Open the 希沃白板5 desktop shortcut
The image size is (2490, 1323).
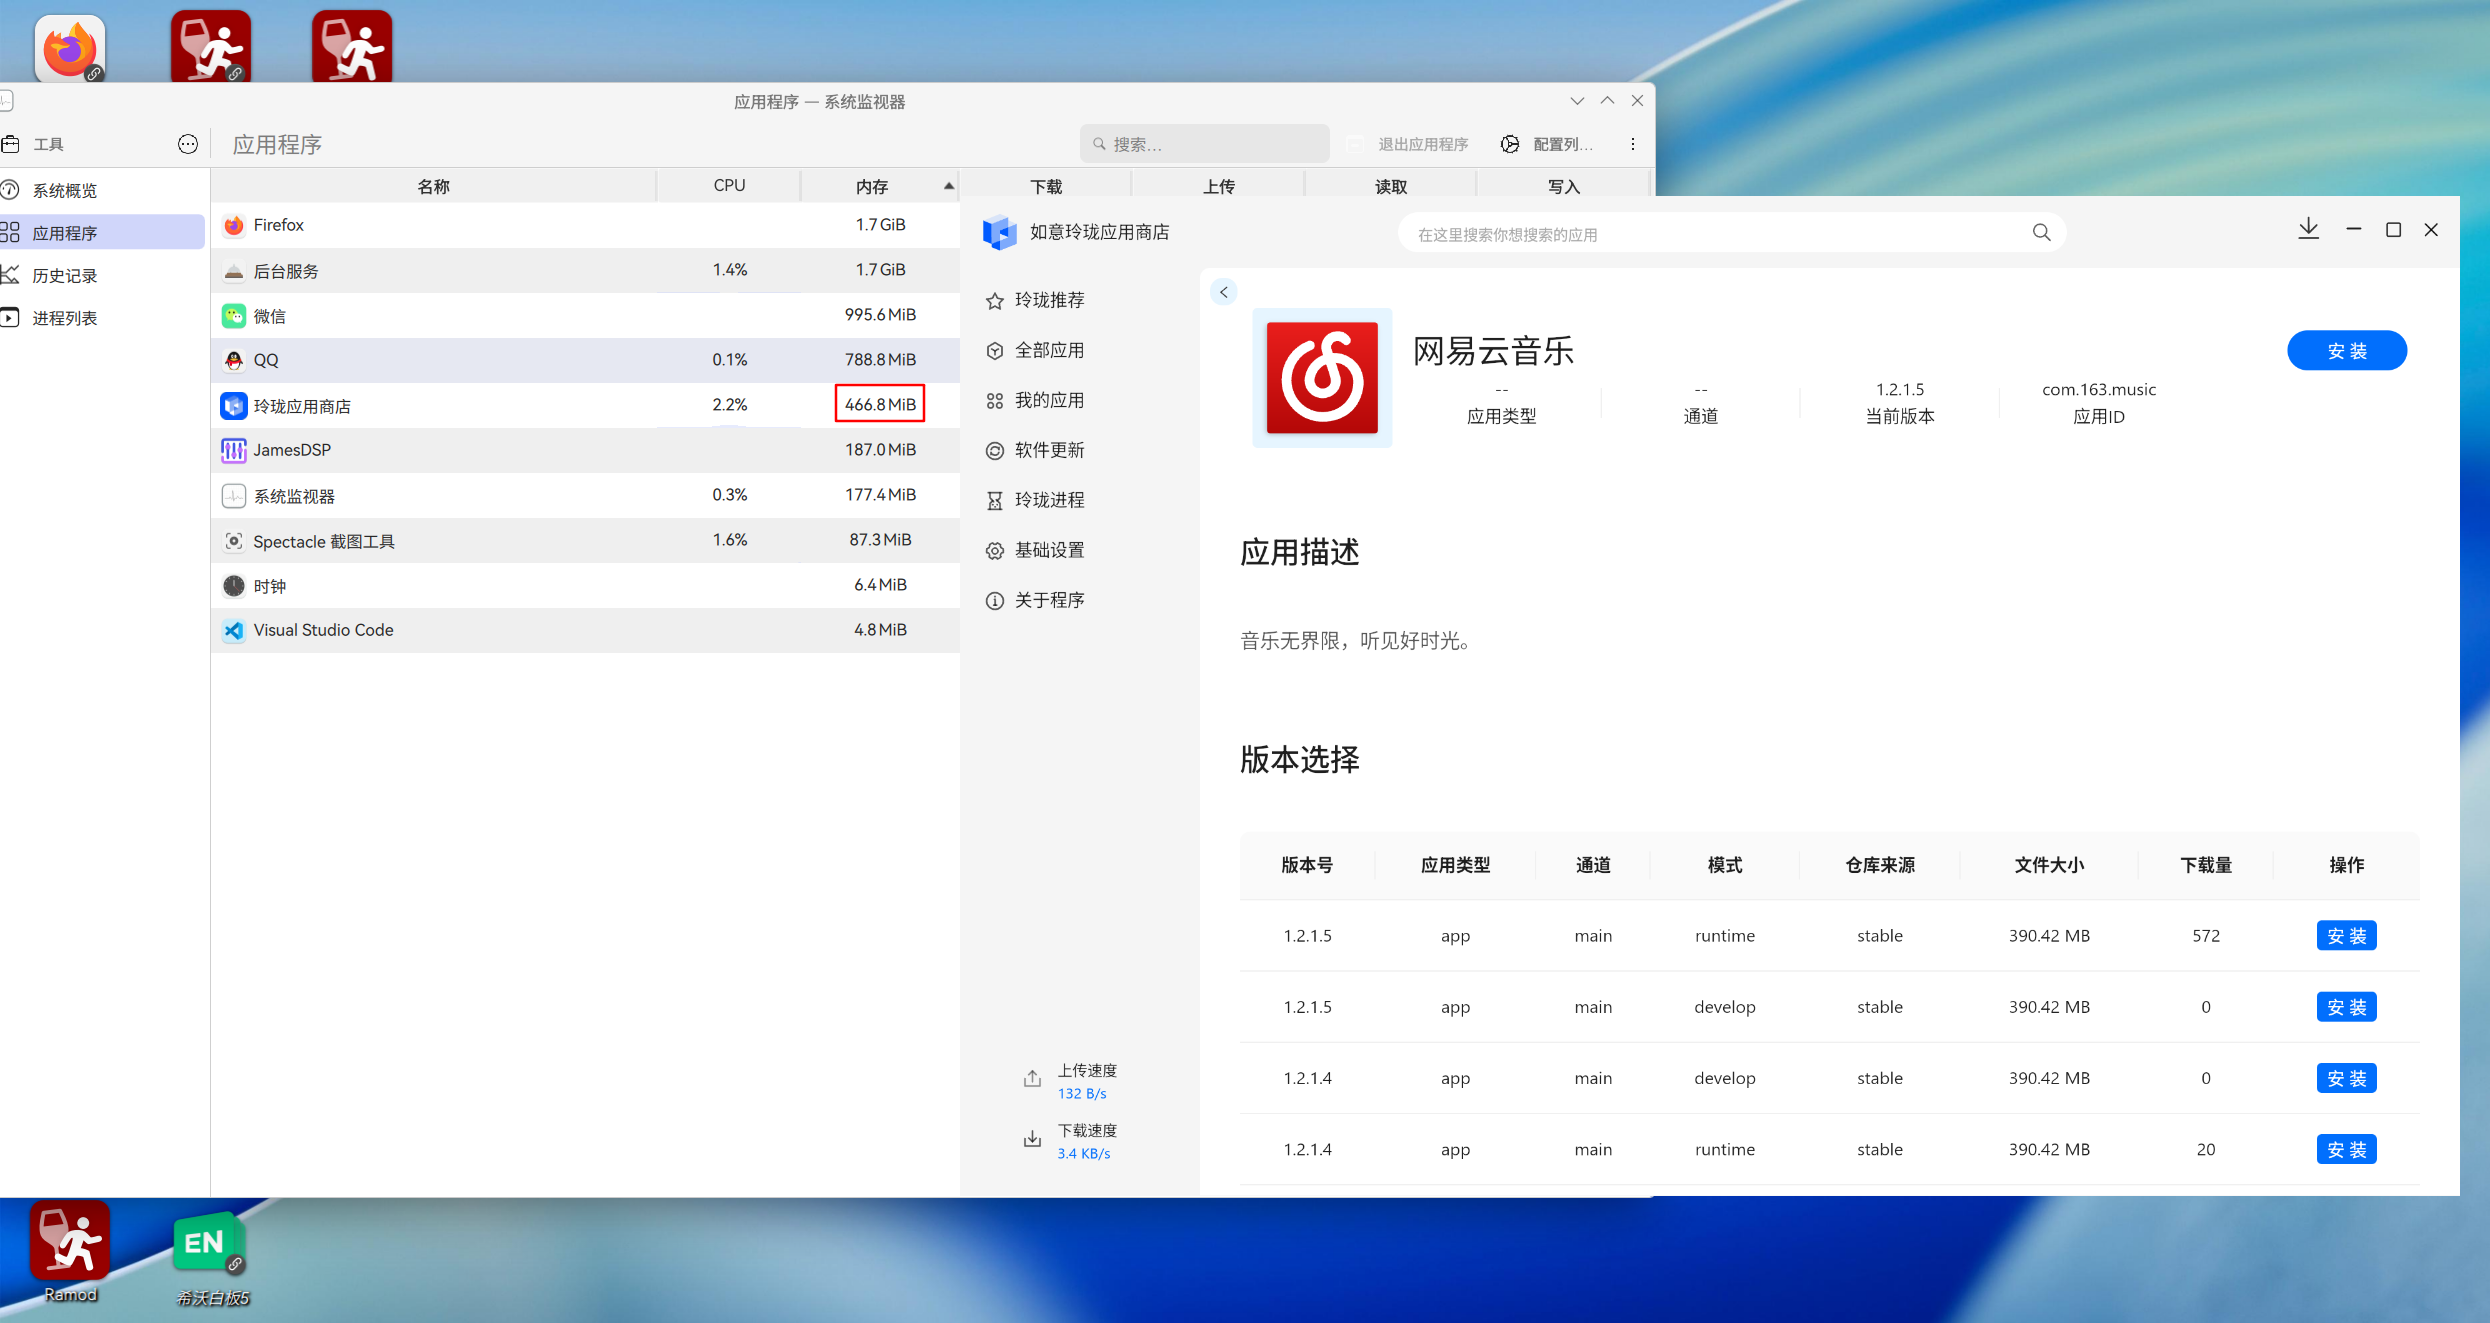pyautogui.click(x=211, y=1258)
